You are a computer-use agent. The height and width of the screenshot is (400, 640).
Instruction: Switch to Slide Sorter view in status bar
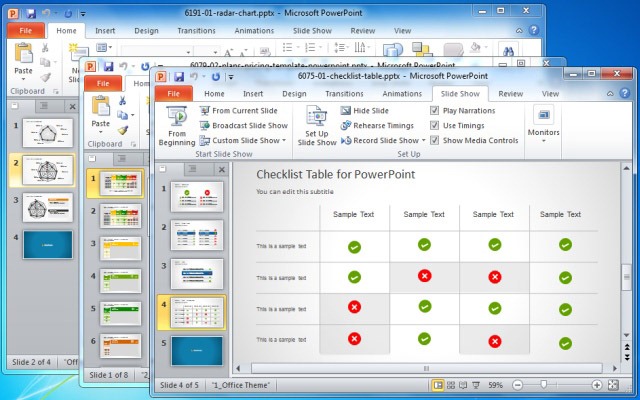tap(451, 385)
